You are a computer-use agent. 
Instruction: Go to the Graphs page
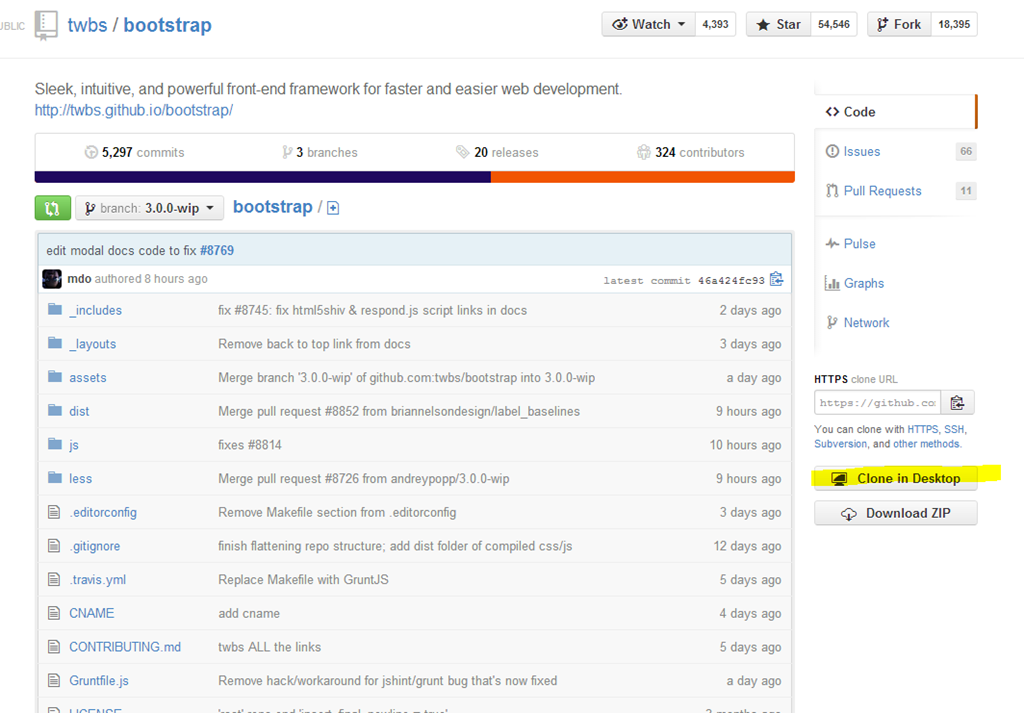click(863, 283)
